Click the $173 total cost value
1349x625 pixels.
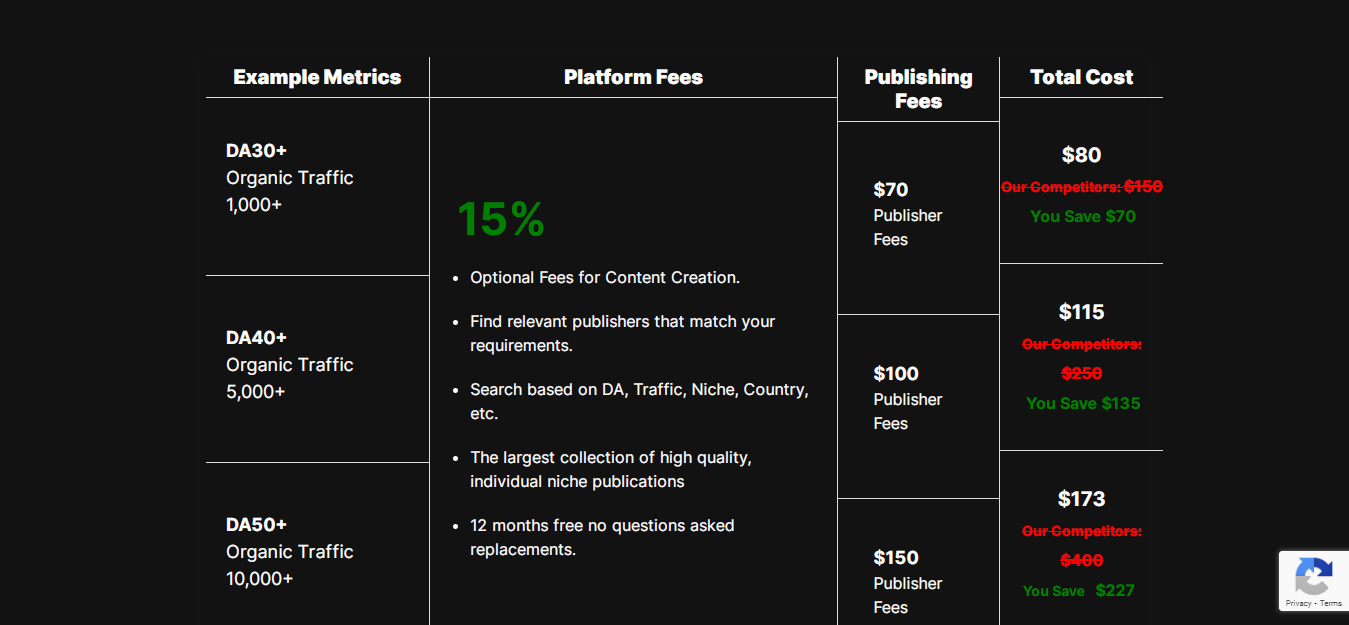1081,499
